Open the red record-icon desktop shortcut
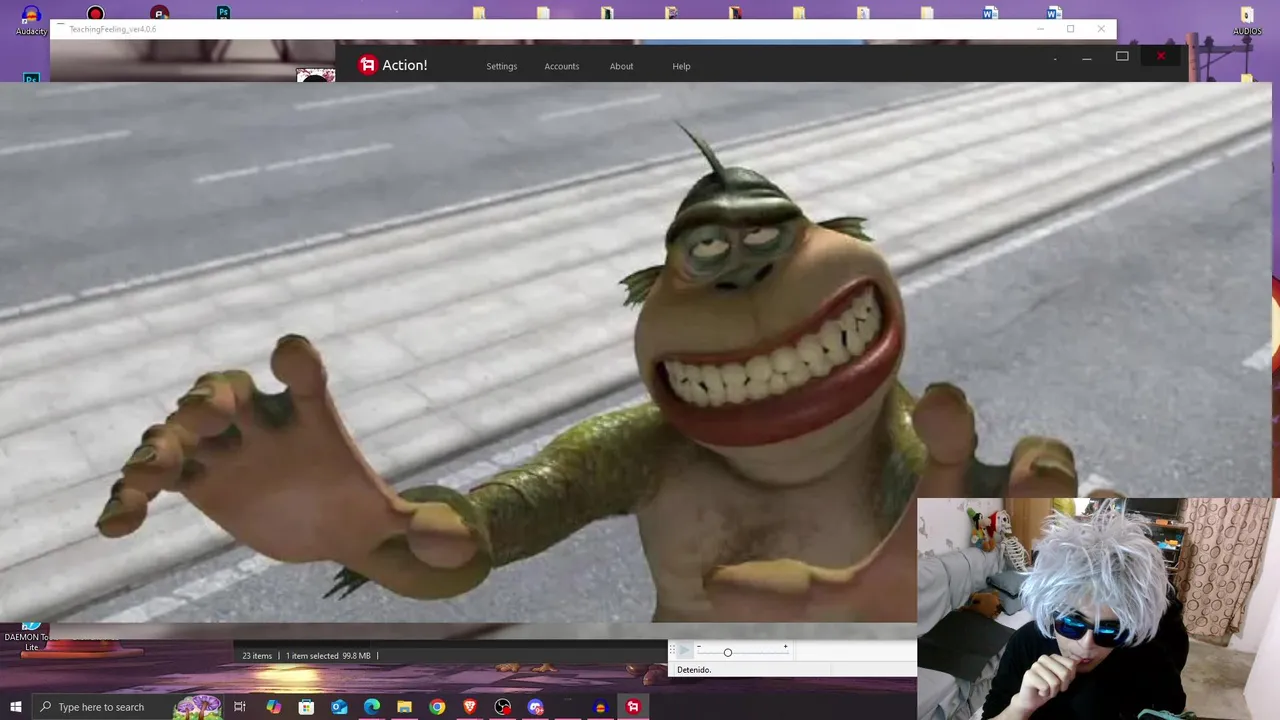The image size is (1280, 720). (x=95, y=14)
